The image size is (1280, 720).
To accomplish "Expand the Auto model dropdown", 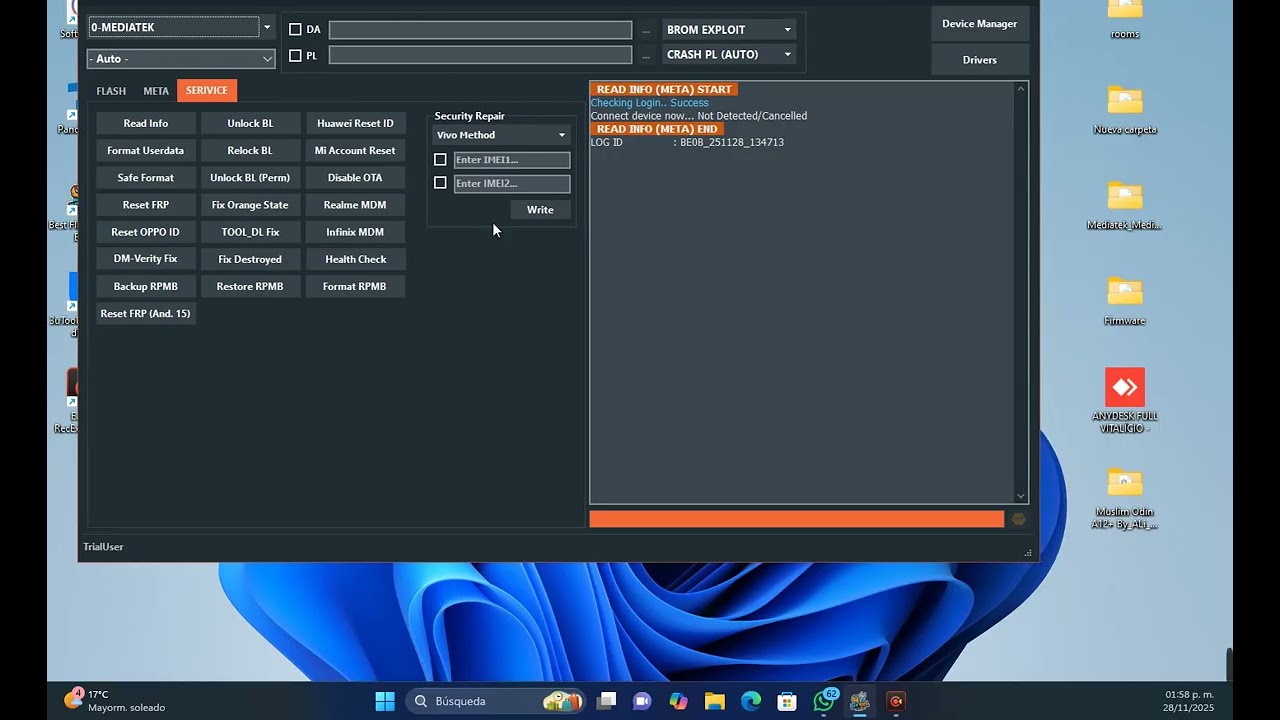I will 181,59.
